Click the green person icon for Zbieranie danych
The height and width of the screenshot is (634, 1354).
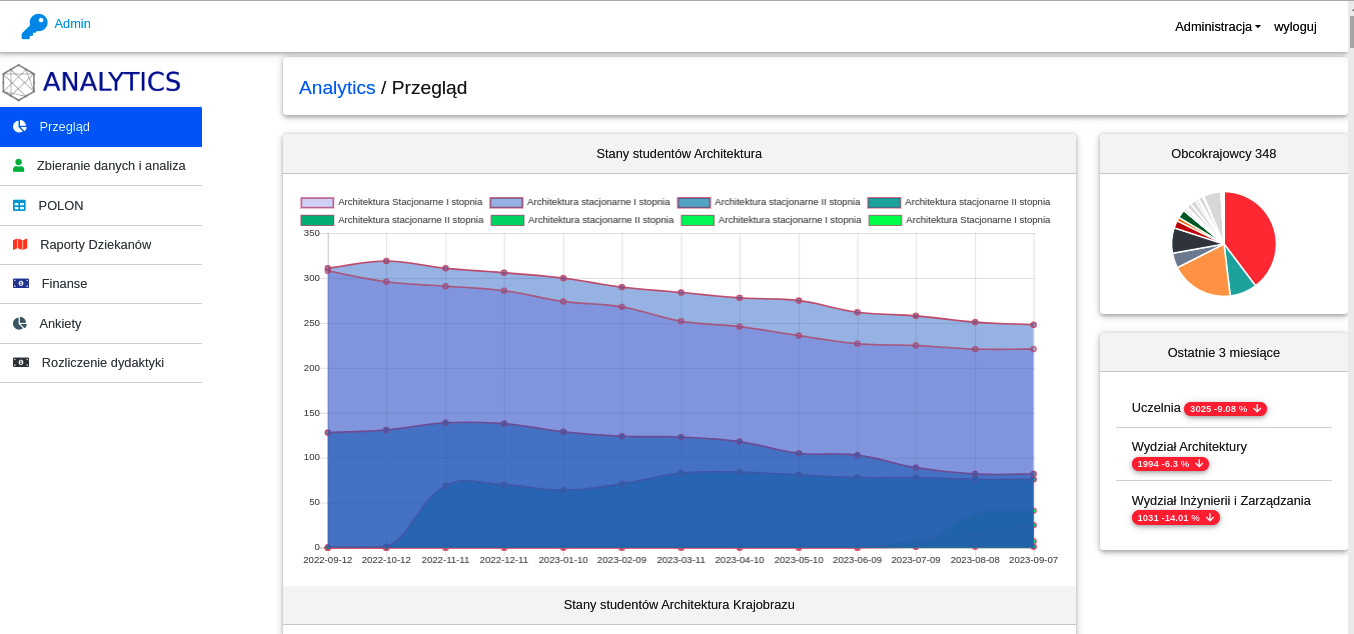18,165
